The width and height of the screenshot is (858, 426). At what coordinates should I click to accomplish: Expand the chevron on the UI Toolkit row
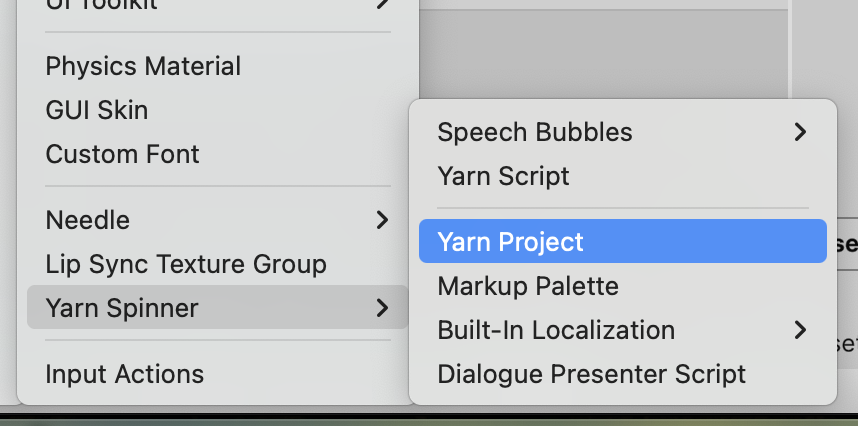click(382, 5)
